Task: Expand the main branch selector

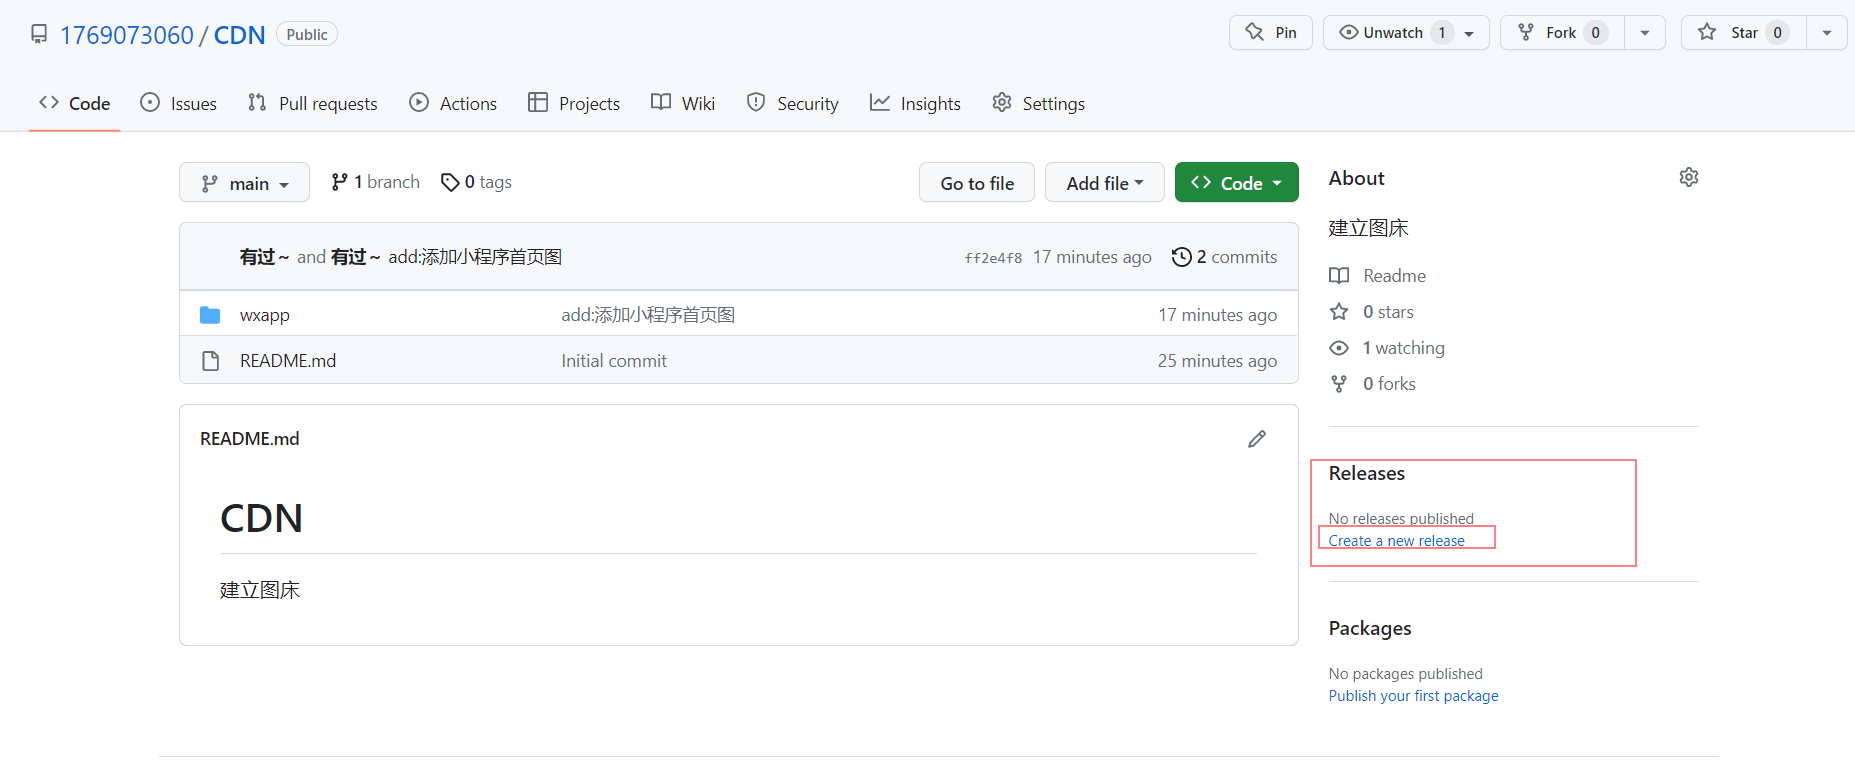Action: click(244, 183)
